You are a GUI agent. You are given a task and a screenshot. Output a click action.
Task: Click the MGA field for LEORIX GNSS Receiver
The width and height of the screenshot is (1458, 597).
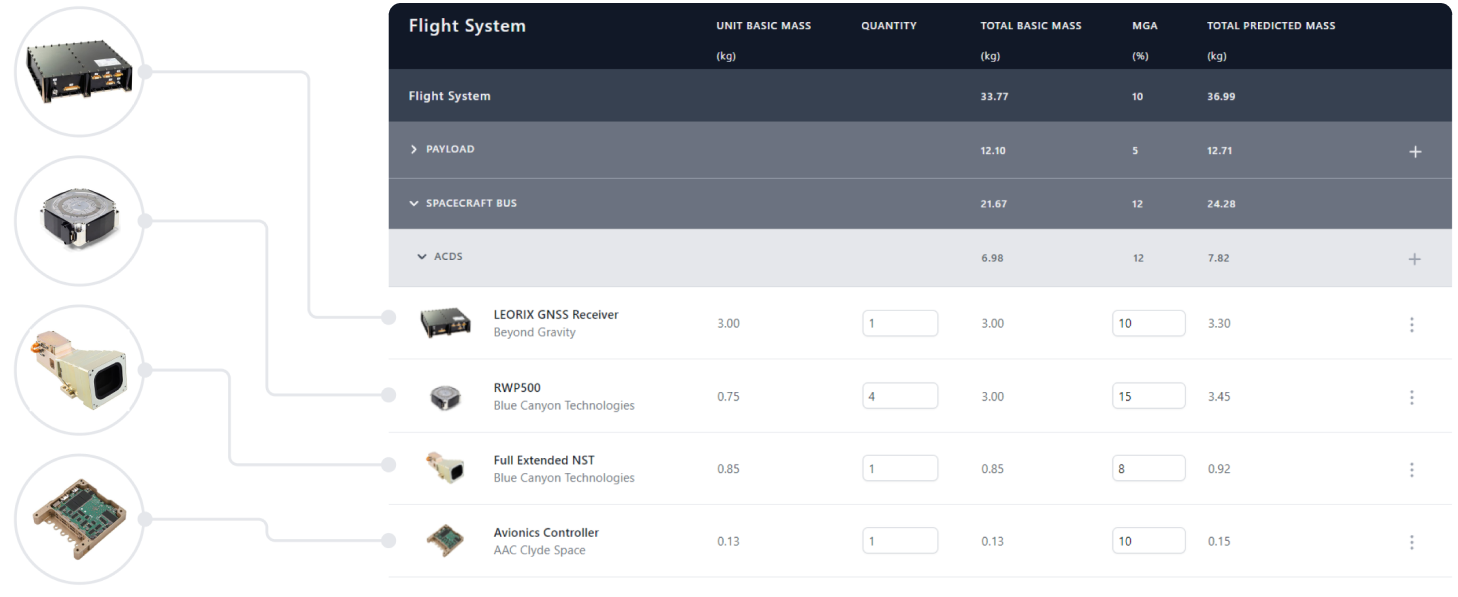1148,322
